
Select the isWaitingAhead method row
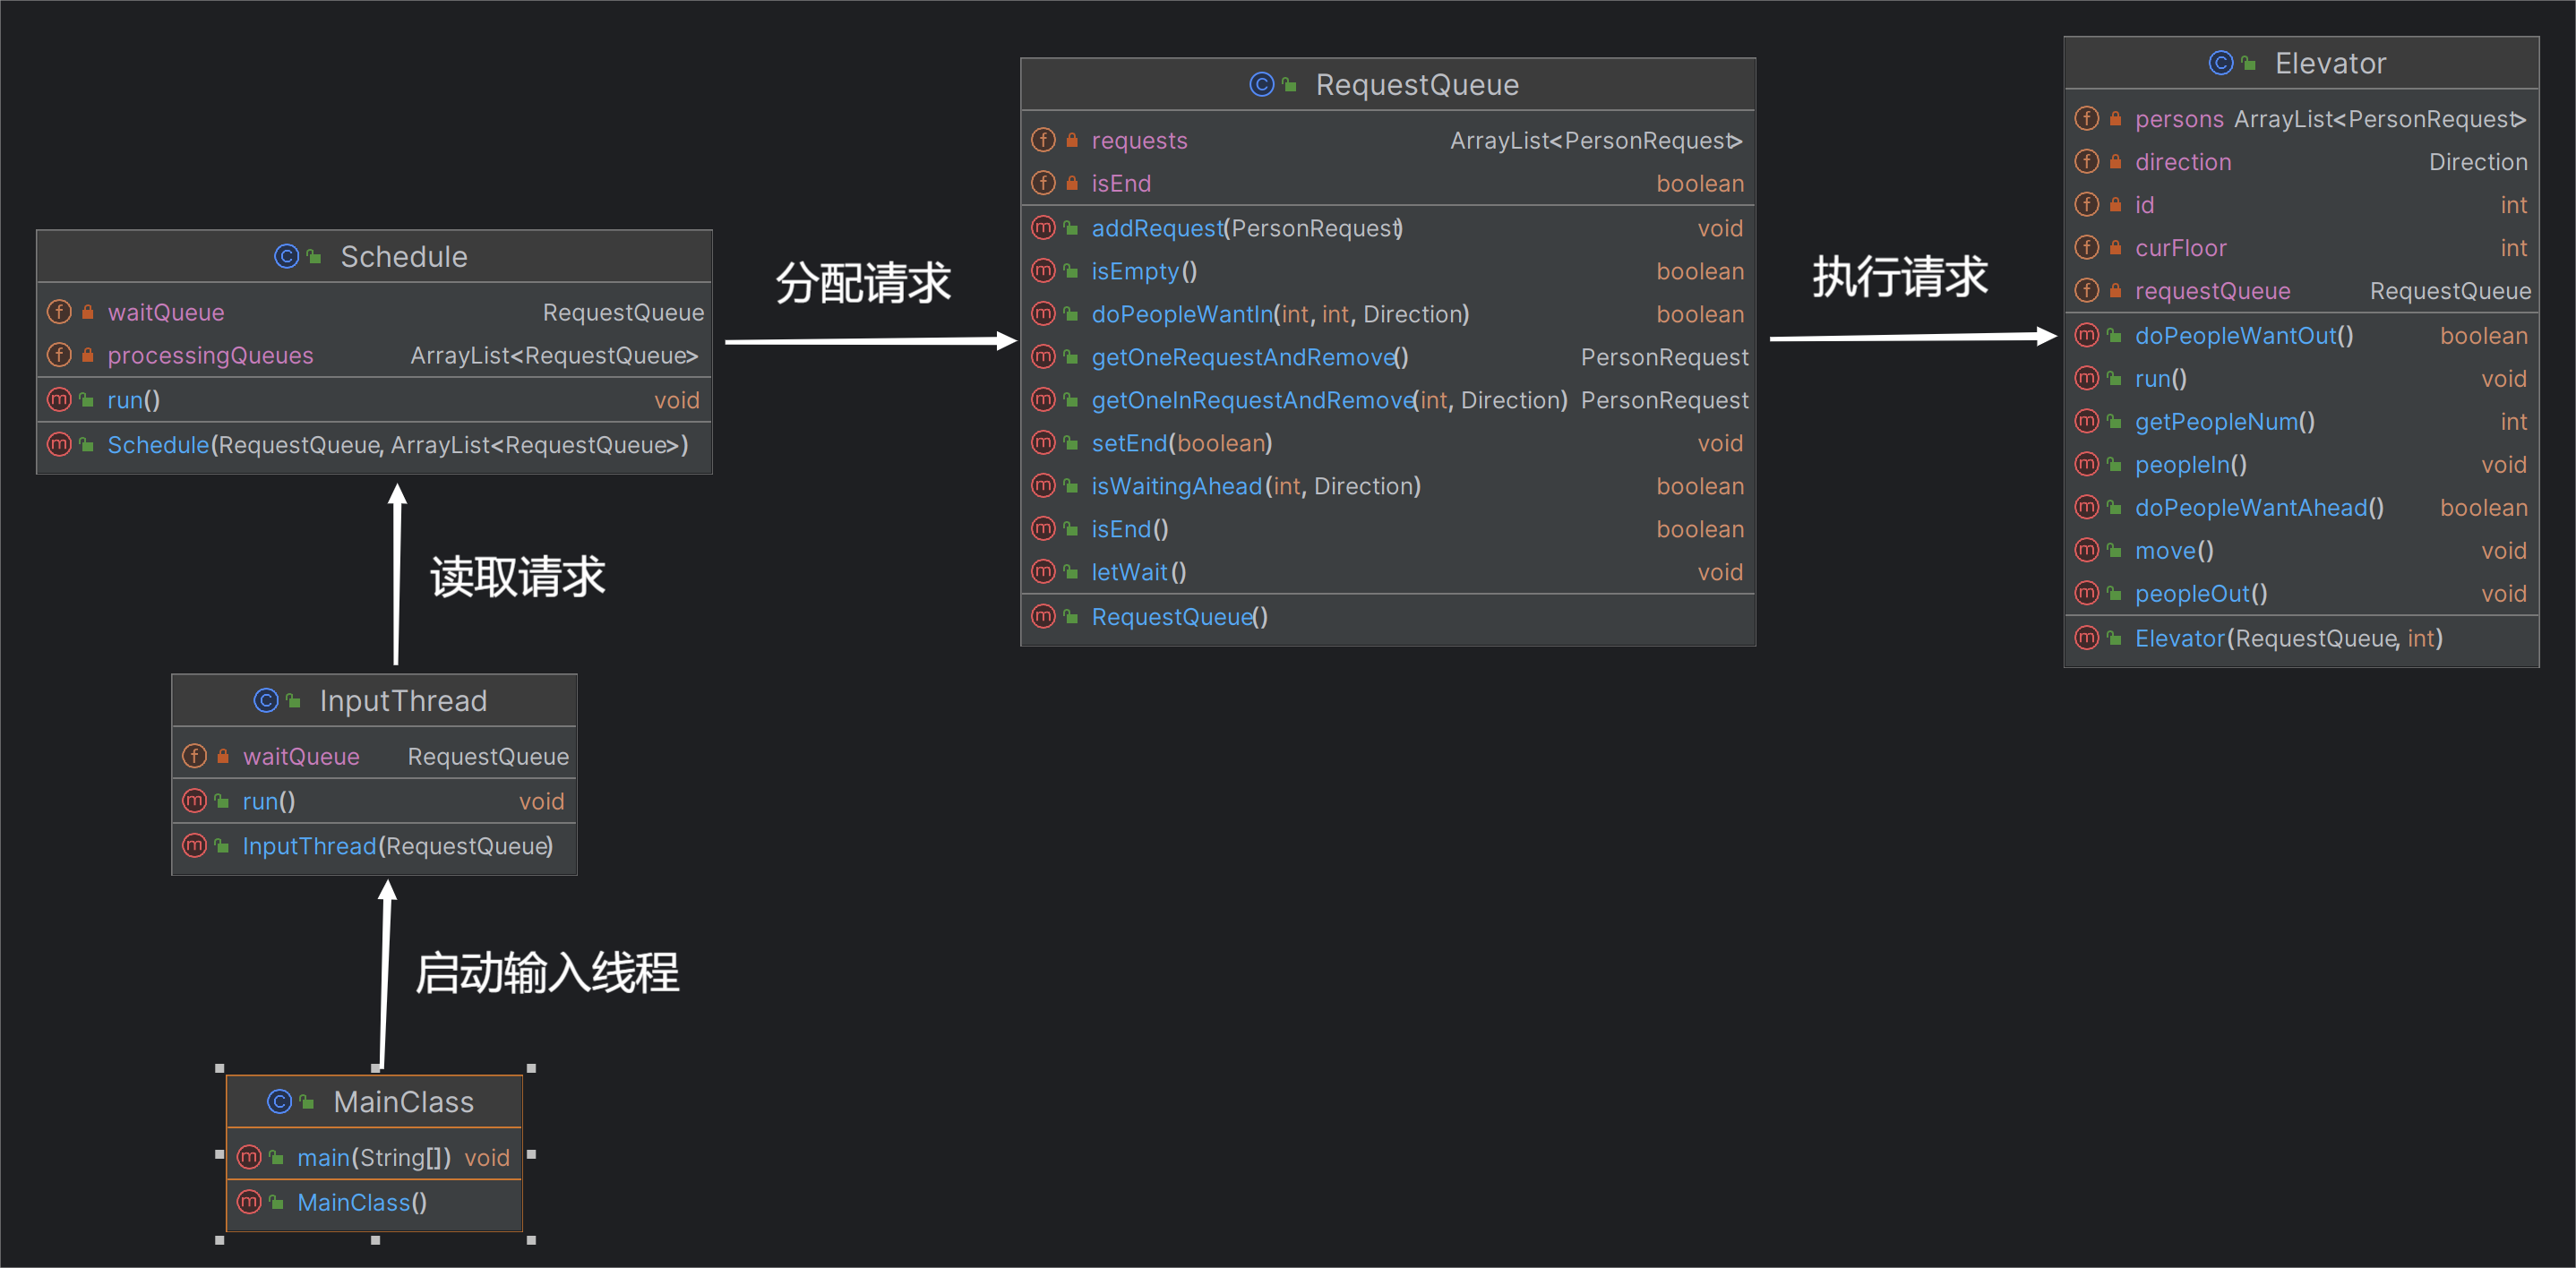(1388, 486)
